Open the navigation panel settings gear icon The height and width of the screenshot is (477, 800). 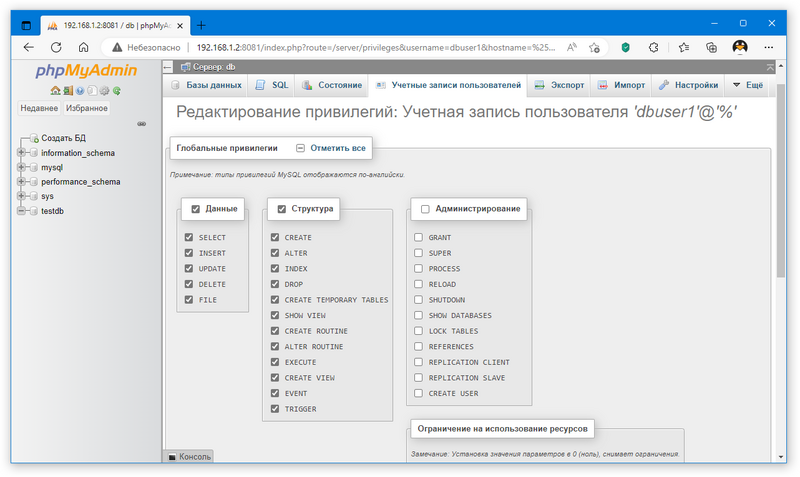(104, 91)
